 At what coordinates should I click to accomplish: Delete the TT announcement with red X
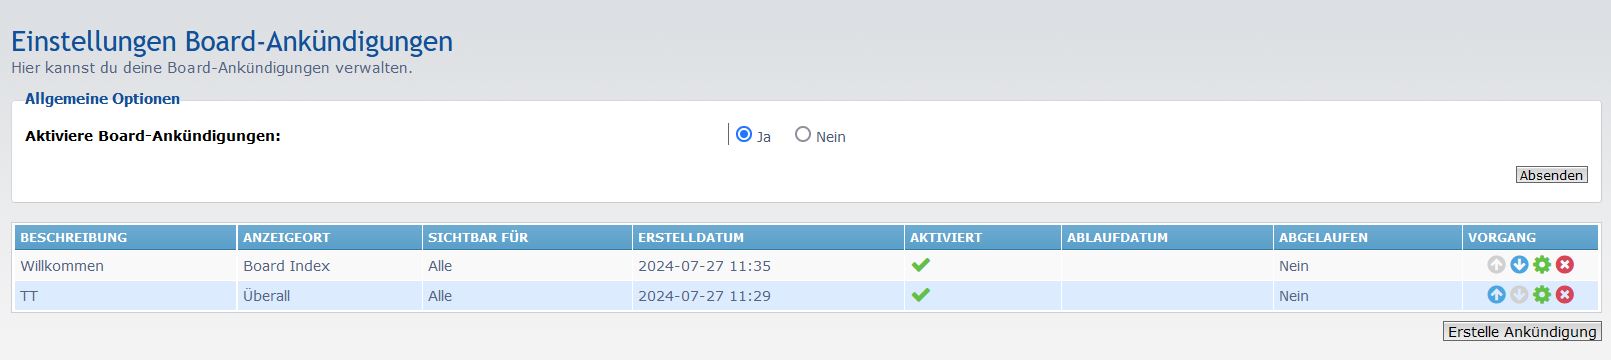pyautogui.click(x=1565, y=295)
